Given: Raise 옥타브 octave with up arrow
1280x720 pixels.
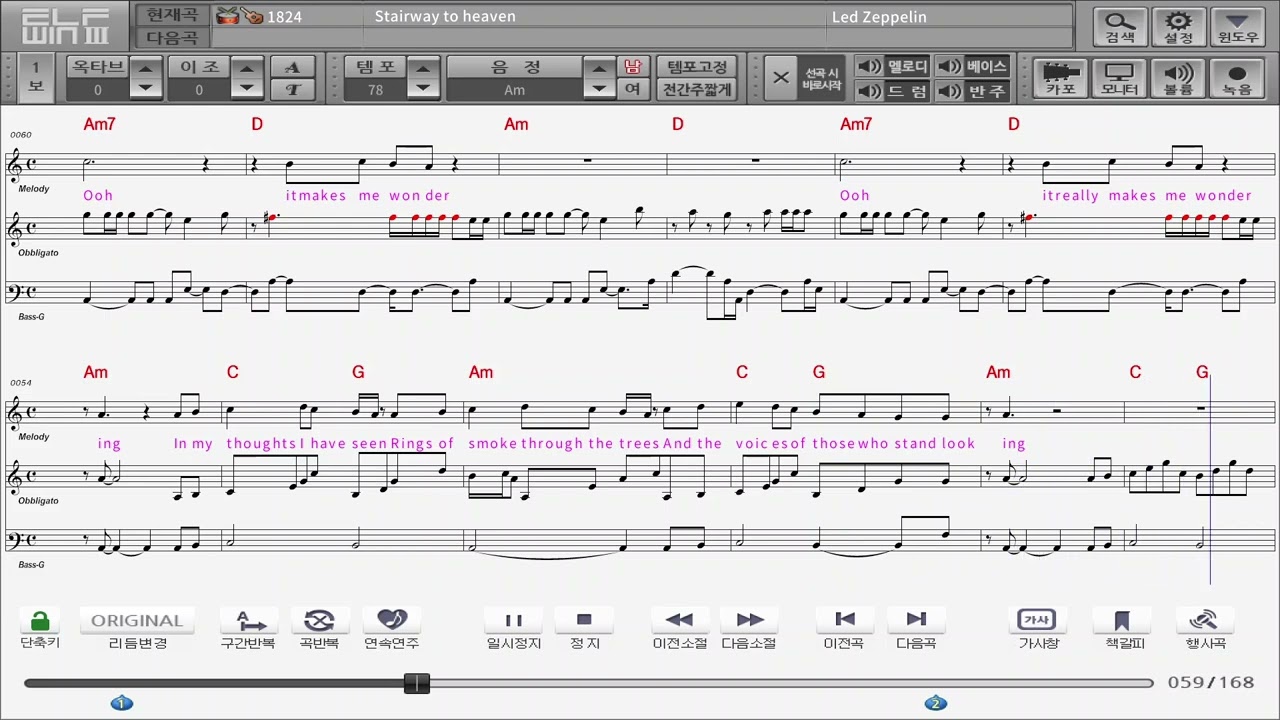Looking at the screenshot, I should point(146,67).
